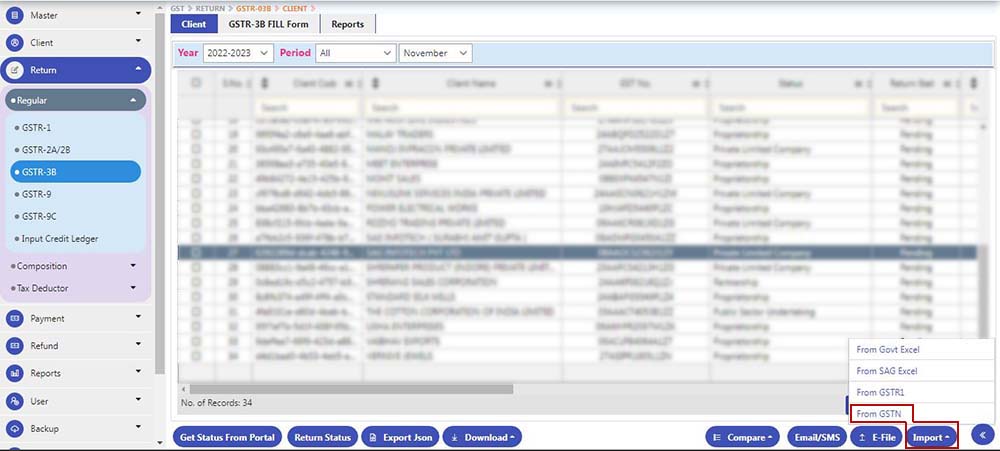Click Get Status From Portal button
The width and height of the screenshot is (1000, 451).
click(227, 437)
